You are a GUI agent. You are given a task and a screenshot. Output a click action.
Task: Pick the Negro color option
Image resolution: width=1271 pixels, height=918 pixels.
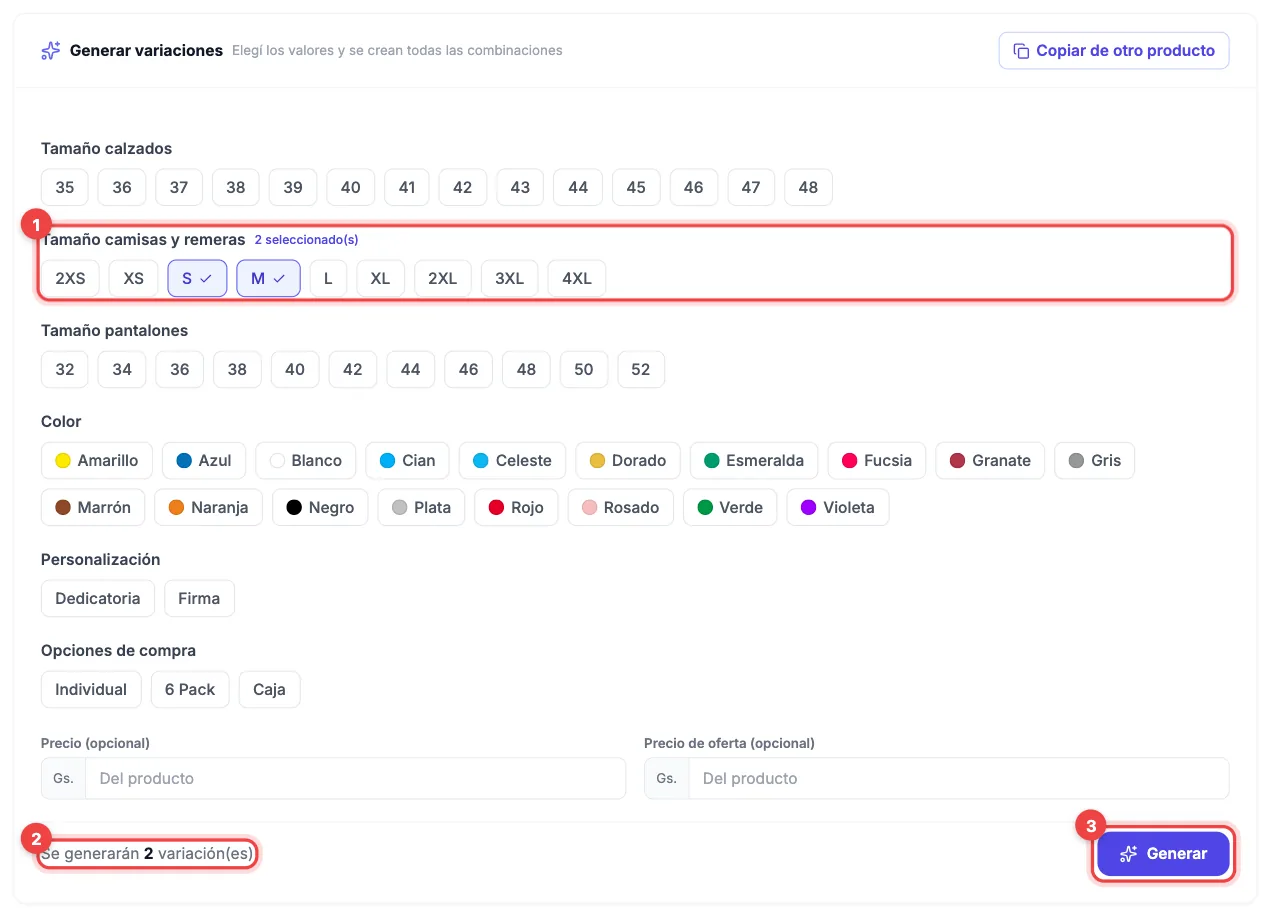(320, 508)
